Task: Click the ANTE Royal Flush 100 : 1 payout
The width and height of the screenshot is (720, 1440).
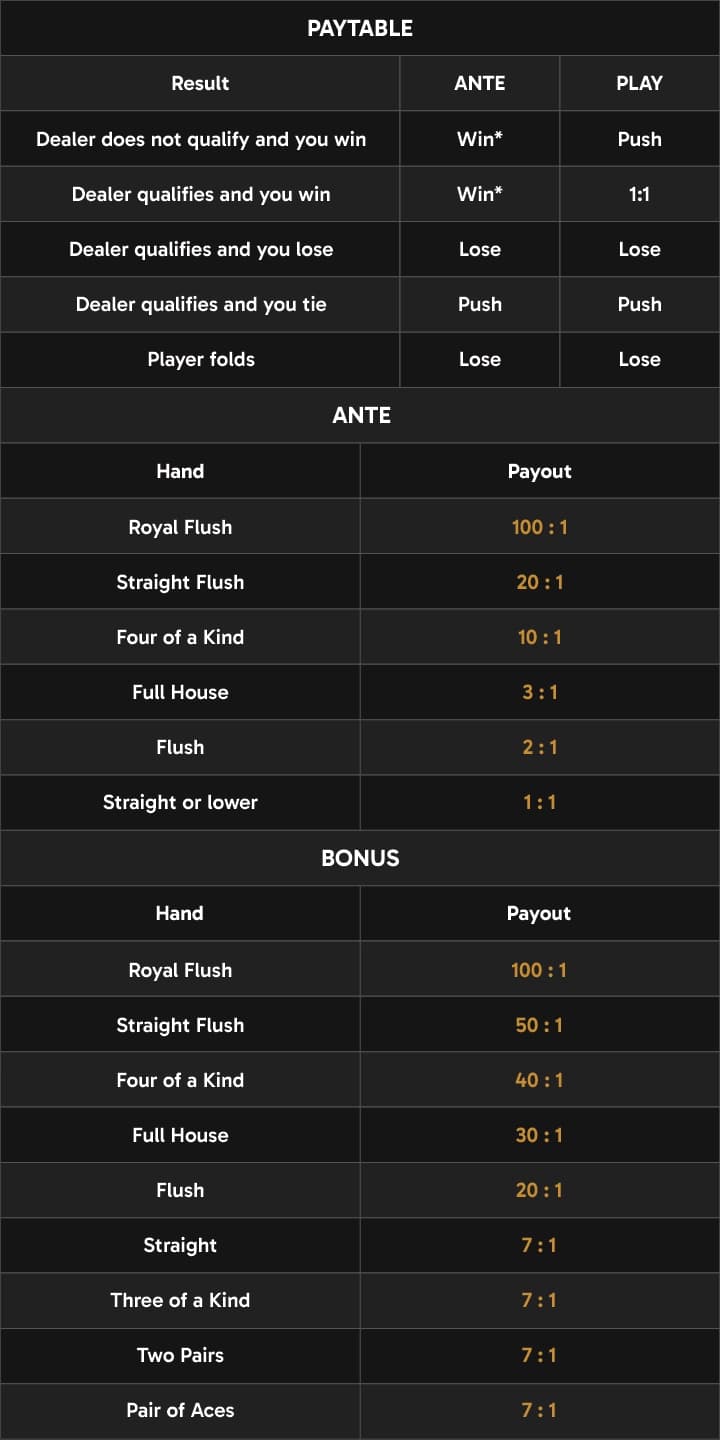Action: 540,527
